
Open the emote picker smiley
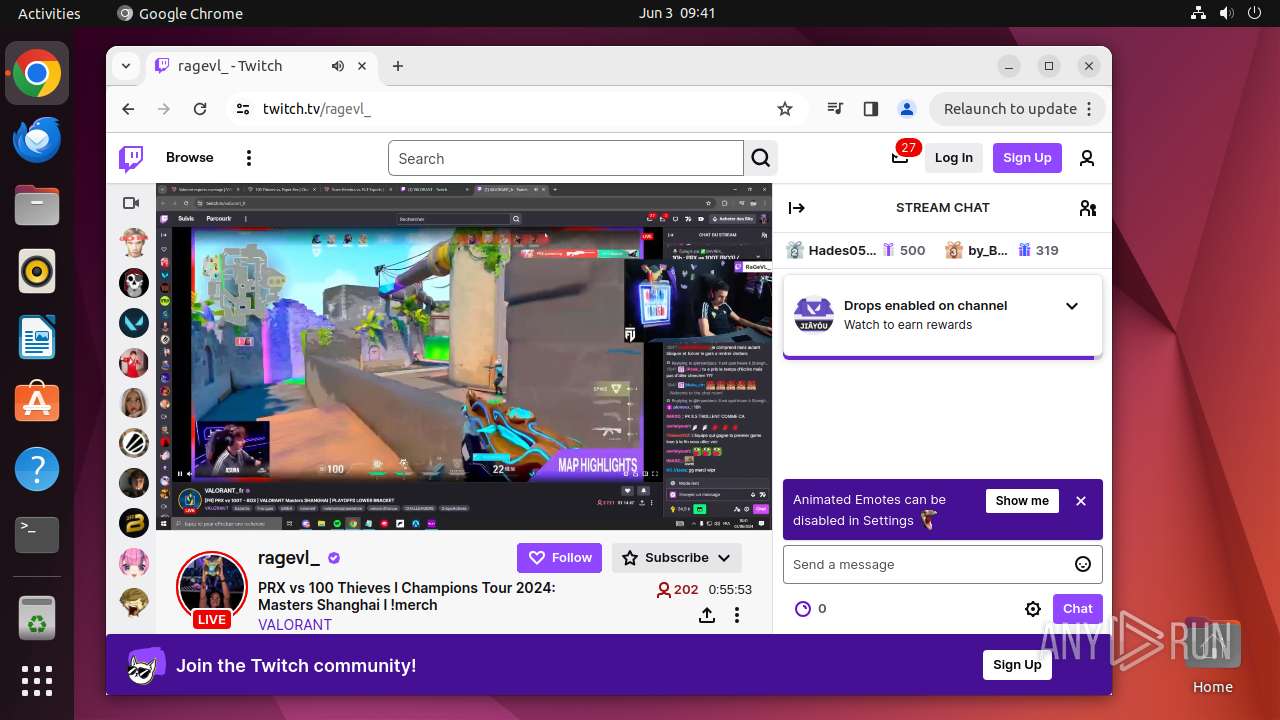1083,564
